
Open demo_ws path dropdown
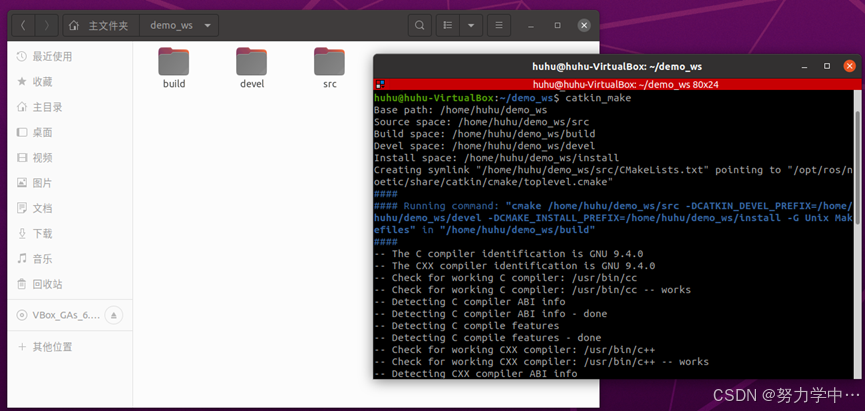tap(207, 25)
